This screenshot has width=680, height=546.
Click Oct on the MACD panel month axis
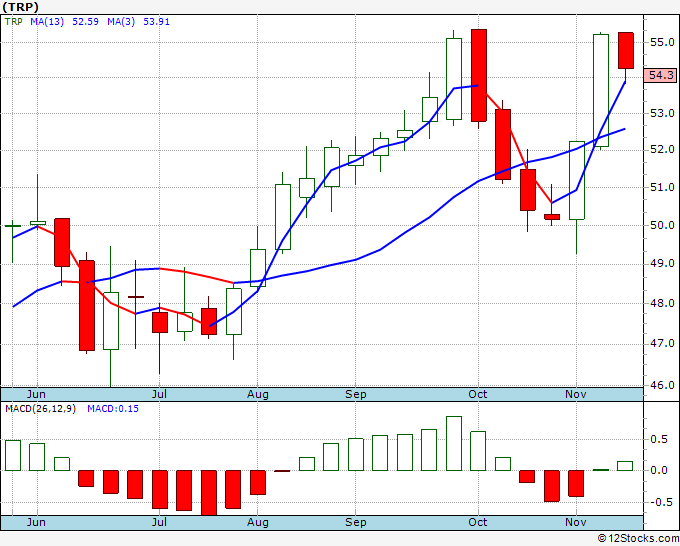478,522
